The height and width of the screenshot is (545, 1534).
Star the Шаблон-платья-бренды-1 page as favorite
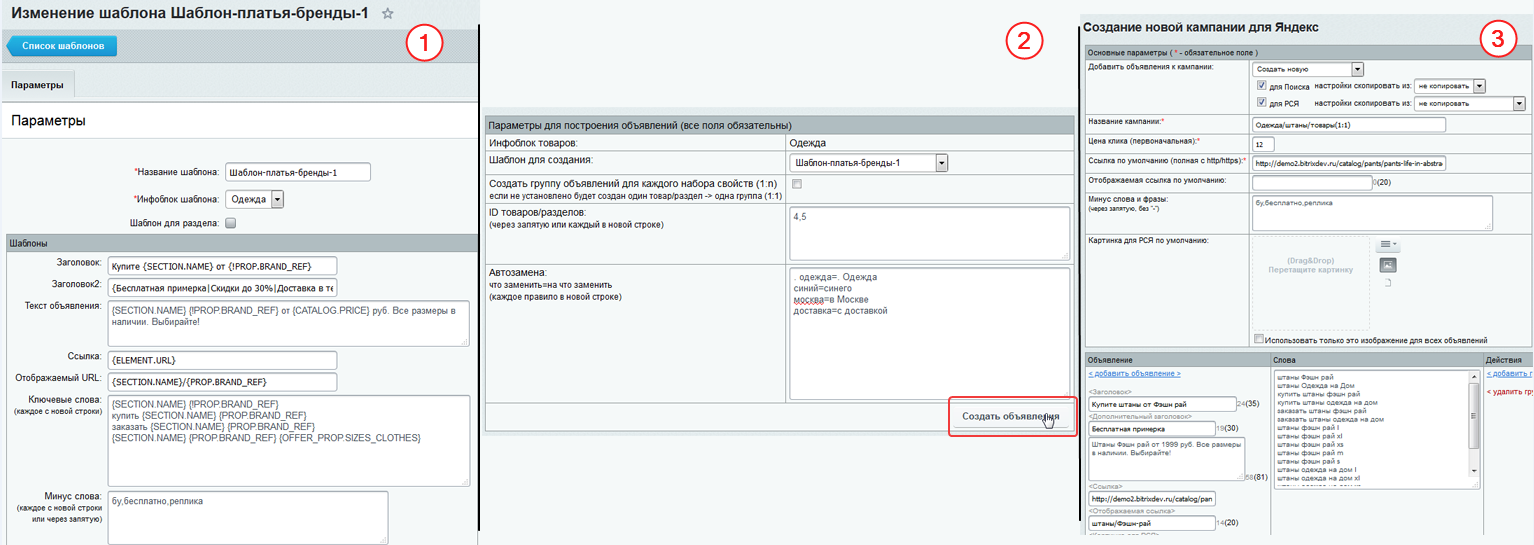(388, 14)
